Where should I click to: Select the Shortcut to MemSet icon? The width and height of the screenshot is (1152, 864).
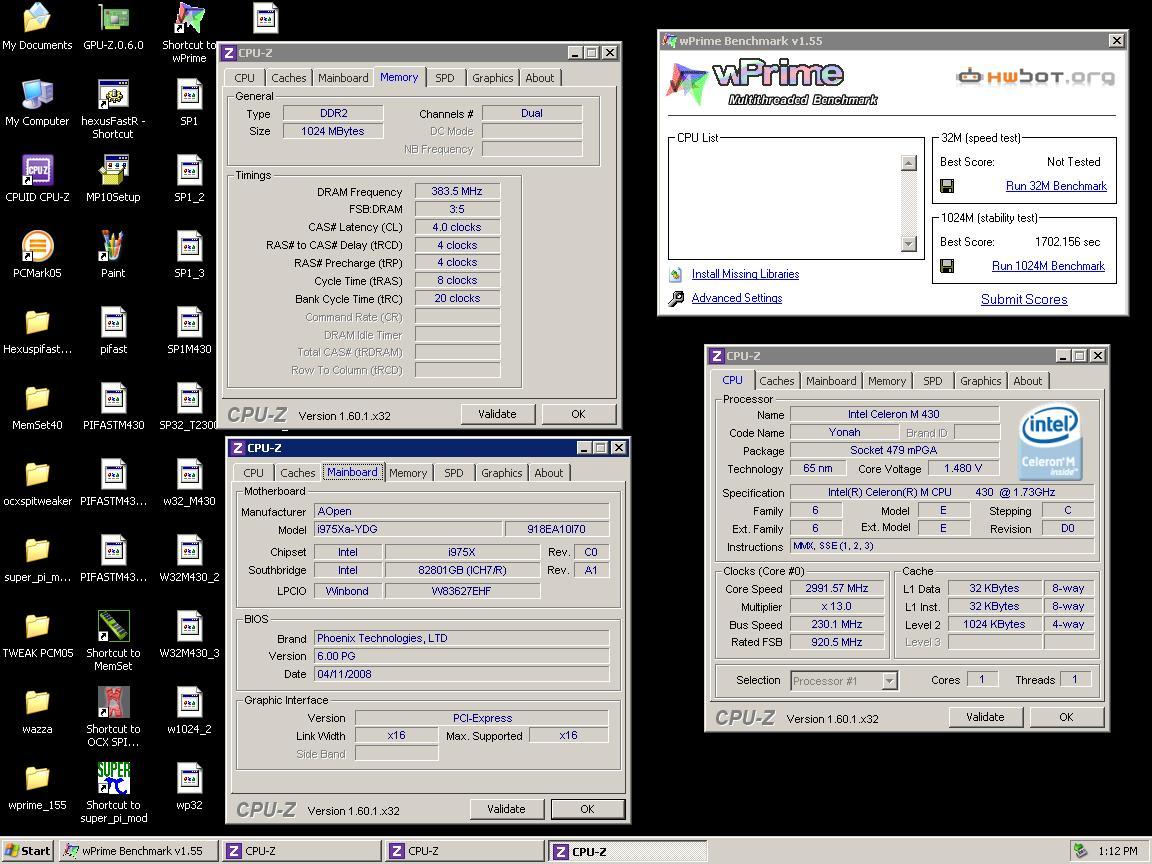click(113, 641)
